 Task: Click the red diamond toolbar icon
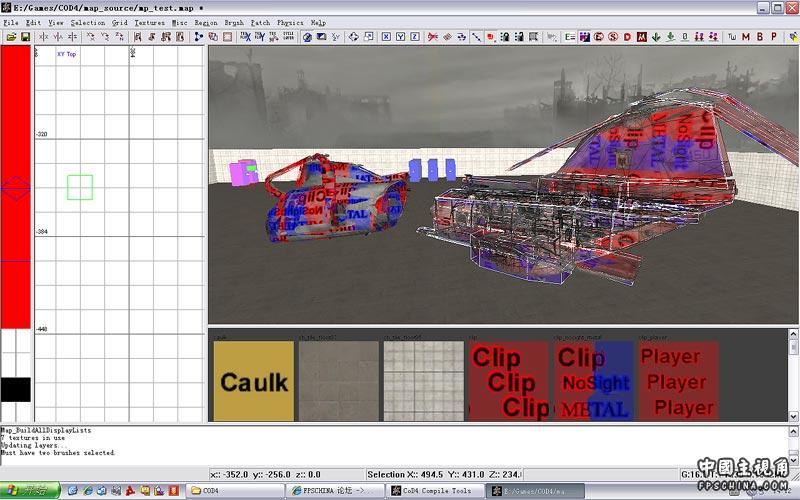(447, 37)
